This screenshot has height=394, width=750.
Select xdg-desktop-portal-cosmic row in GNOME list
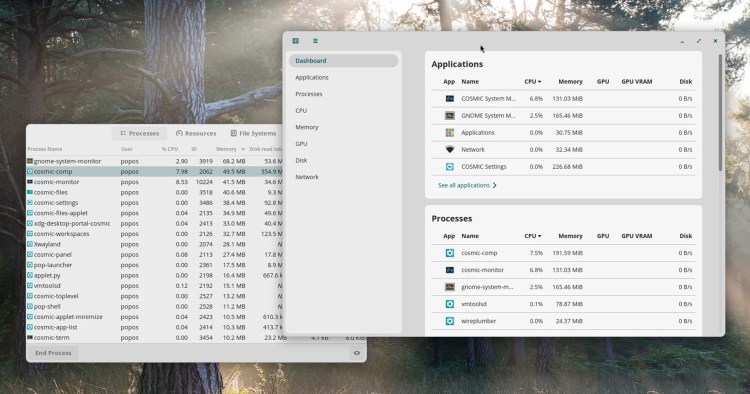click(155, 223)
